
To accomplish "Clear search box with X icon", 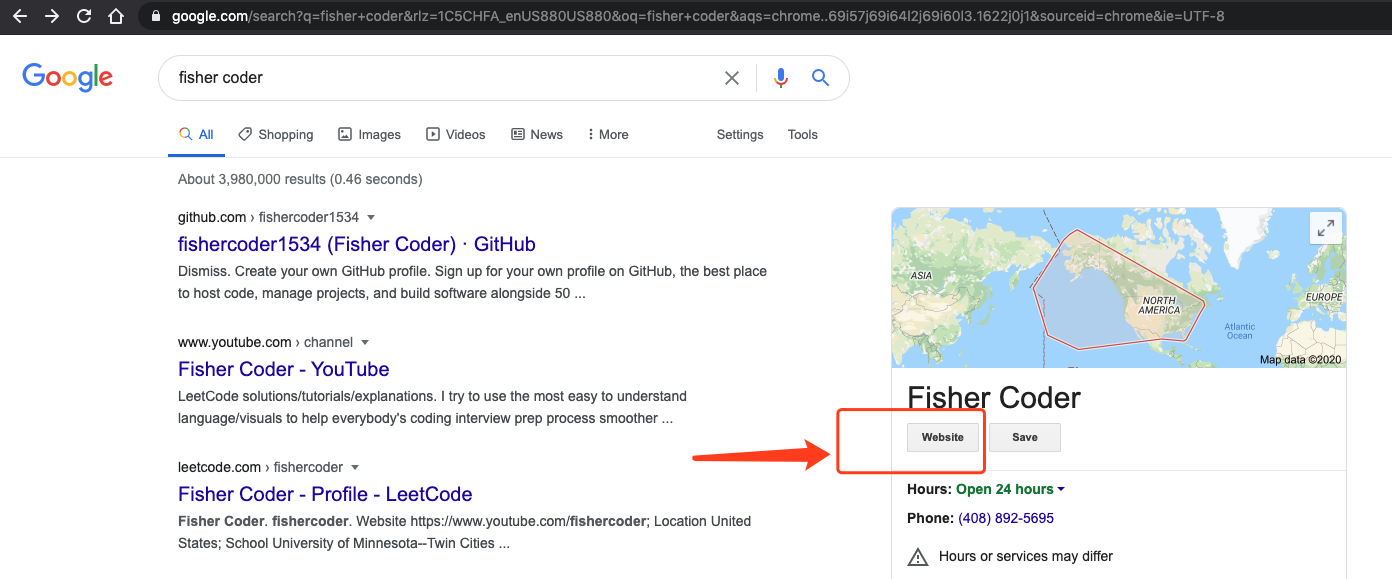I will [x=732, y=78].
